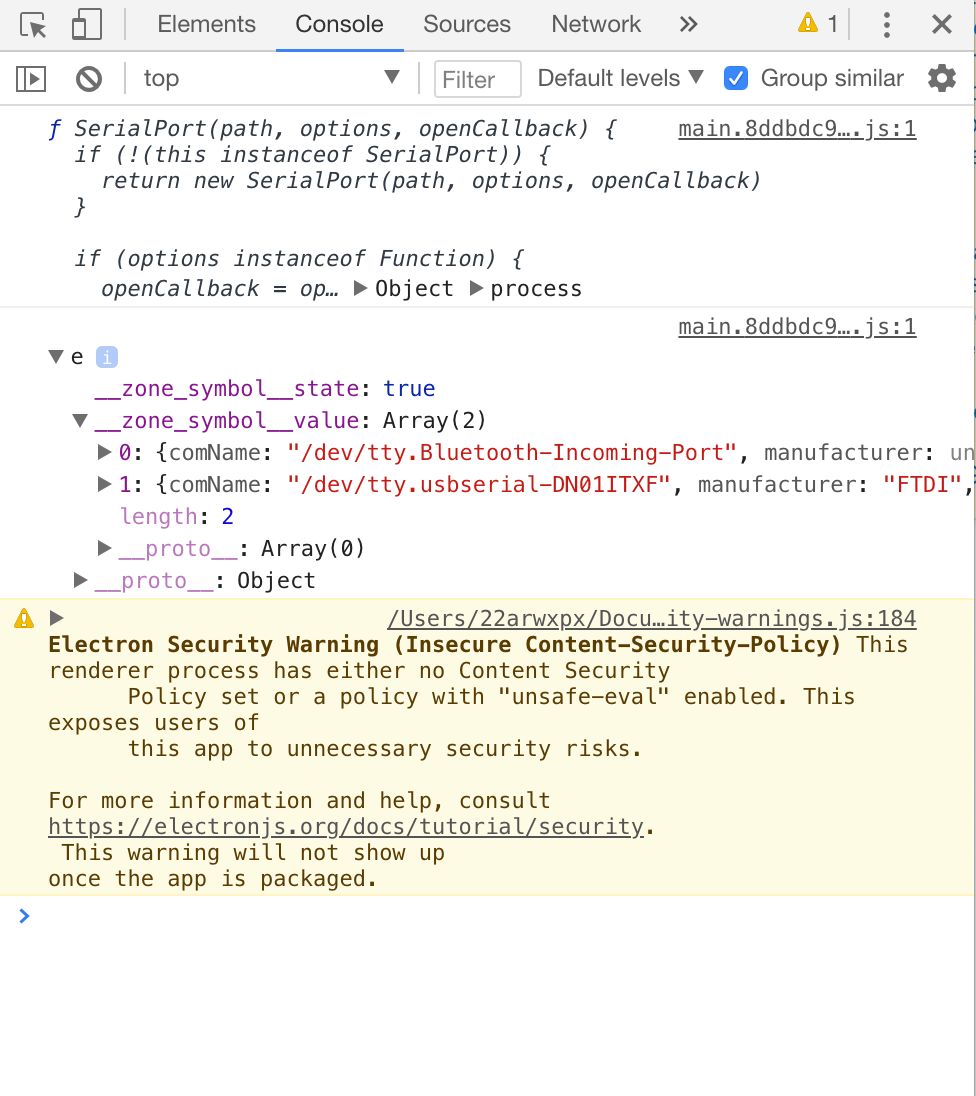The width and height of the screenshot is (976, 1096).
Task: Focus the Filter input field
Action: [x=478, y=79]
